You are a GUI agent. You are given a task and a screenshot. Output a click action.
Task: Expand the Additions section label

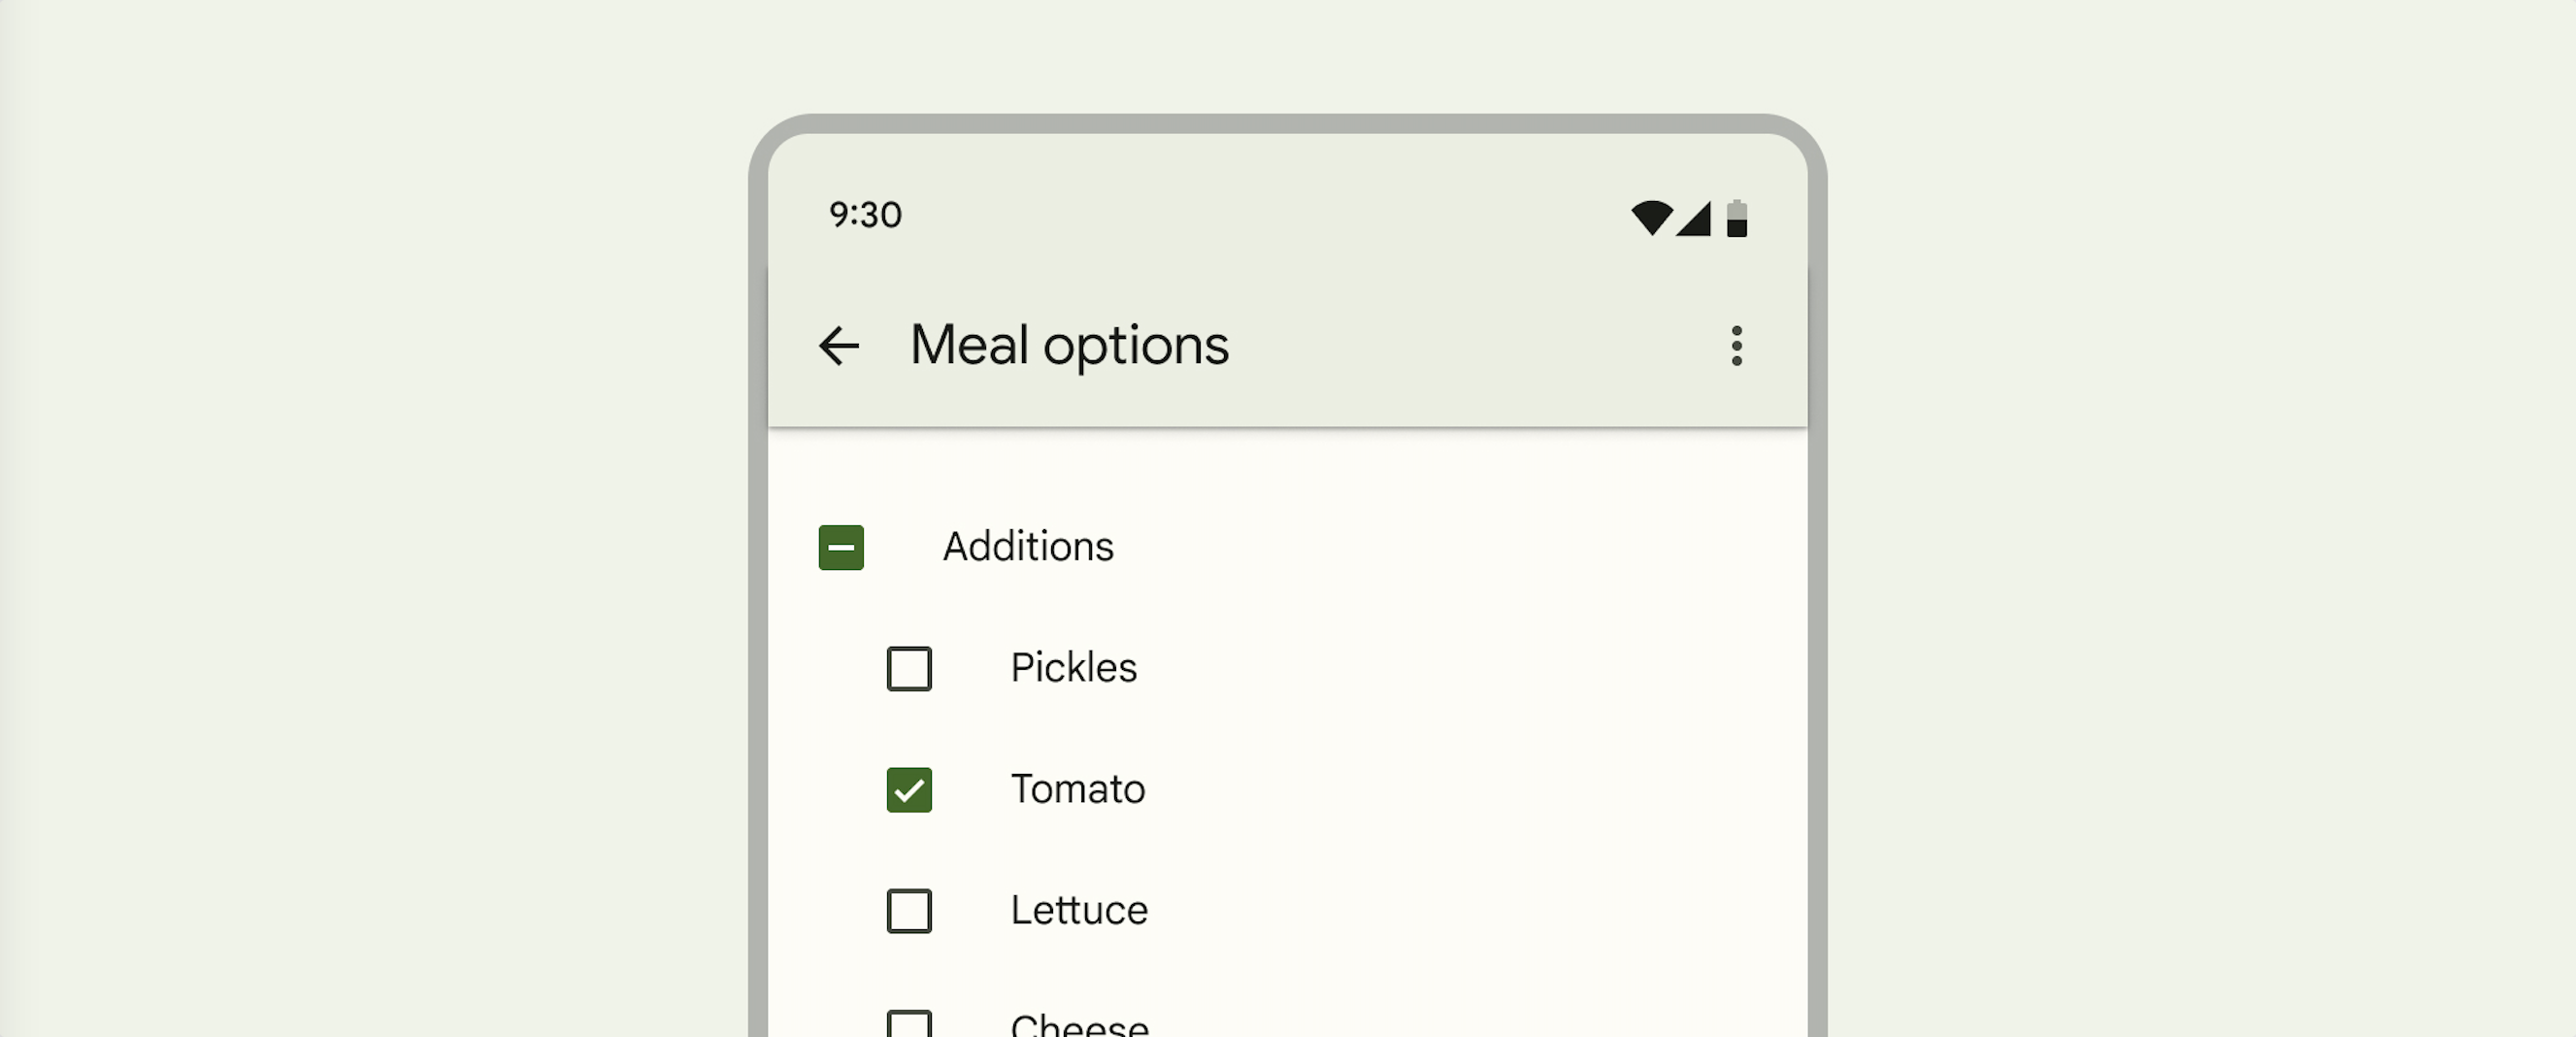pos(1028,548)
